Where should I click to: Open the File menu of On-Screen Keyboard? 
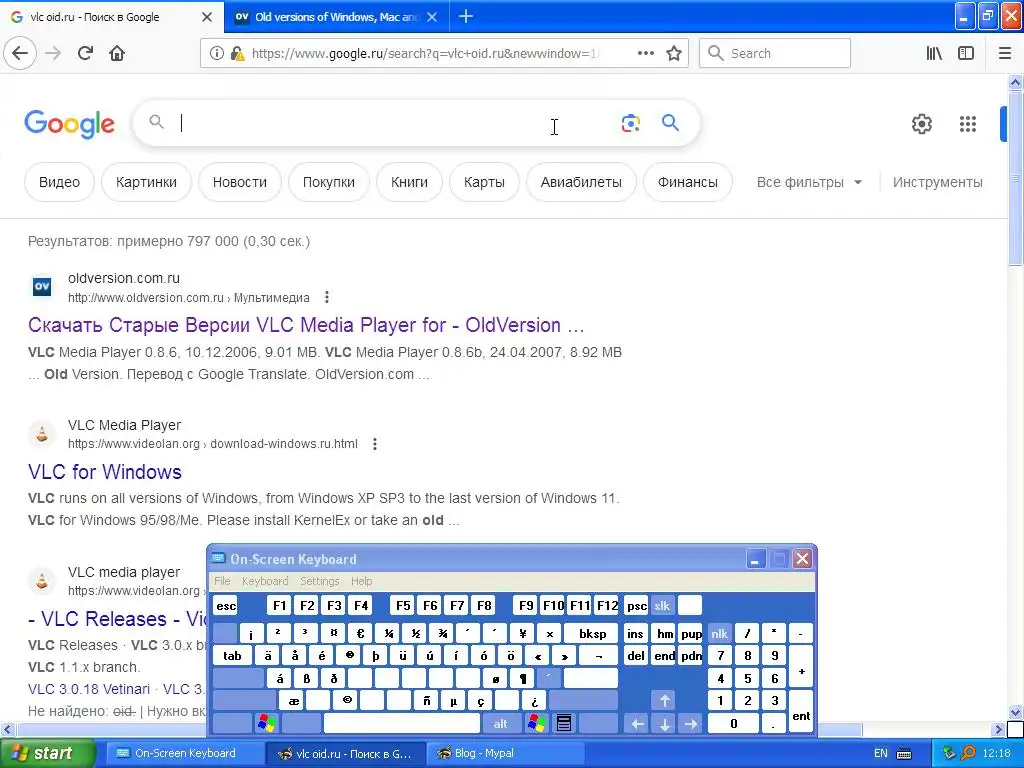(x=222, y=581)
